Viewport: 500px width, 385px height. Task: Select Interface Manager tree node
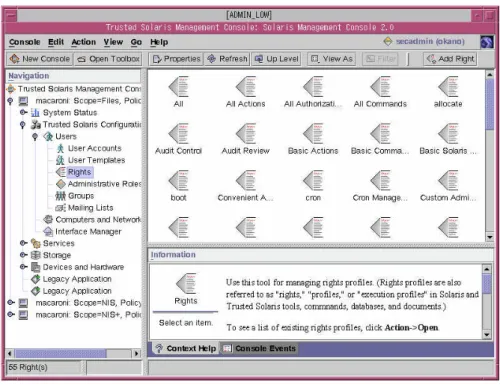(x=88, y=231)
